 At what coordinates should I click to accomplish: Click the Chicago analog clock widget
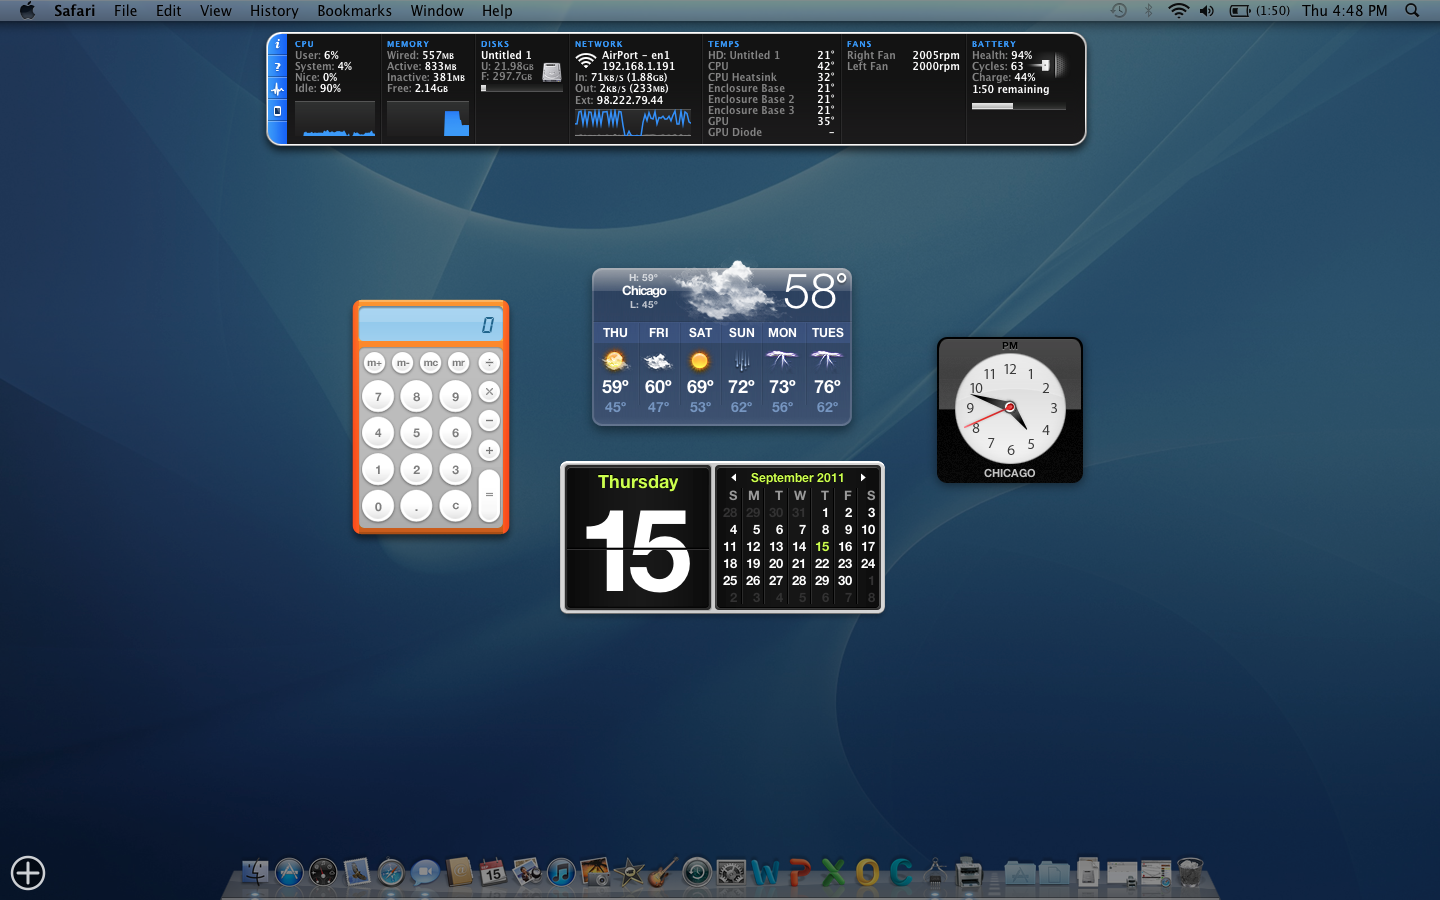pos(1010,410)
